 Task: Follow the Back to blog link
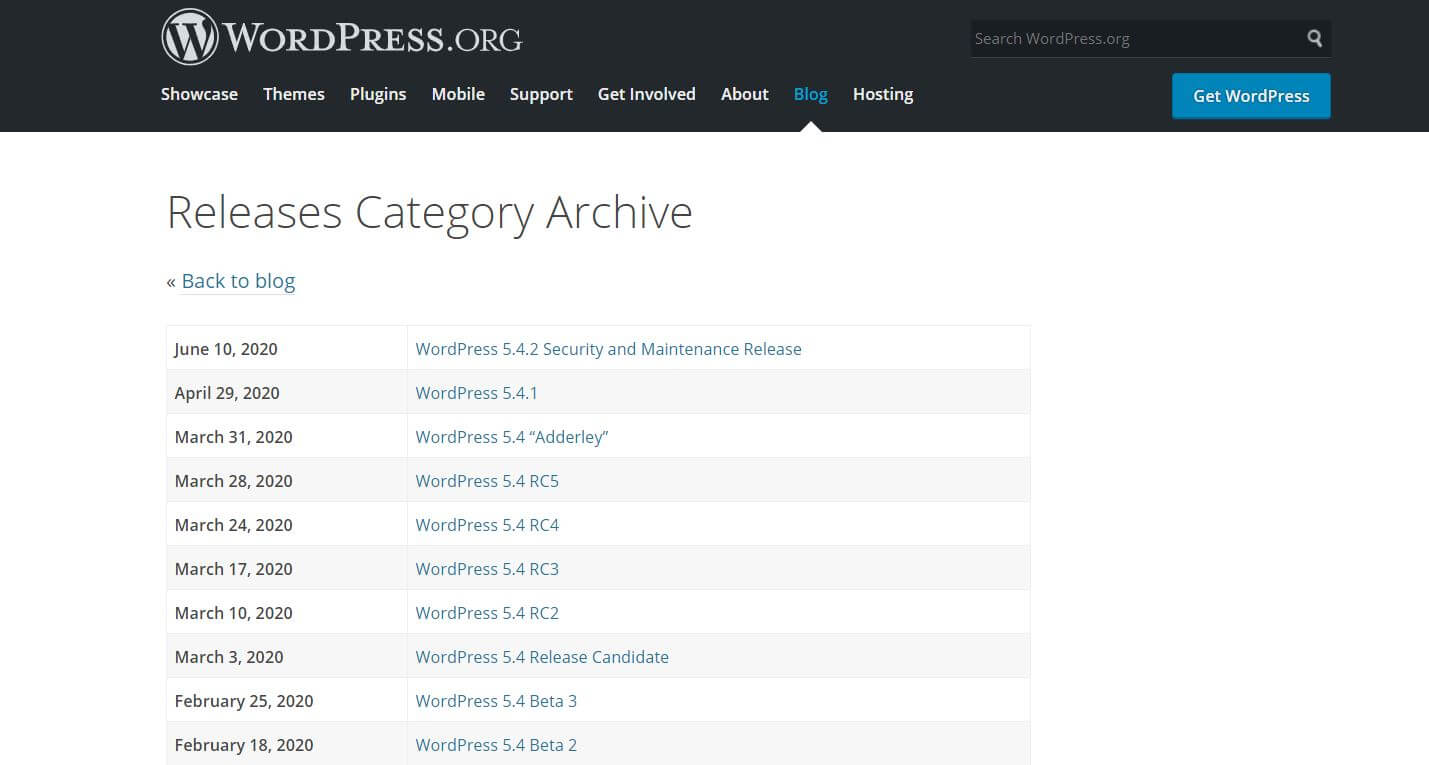click(238, 281)
